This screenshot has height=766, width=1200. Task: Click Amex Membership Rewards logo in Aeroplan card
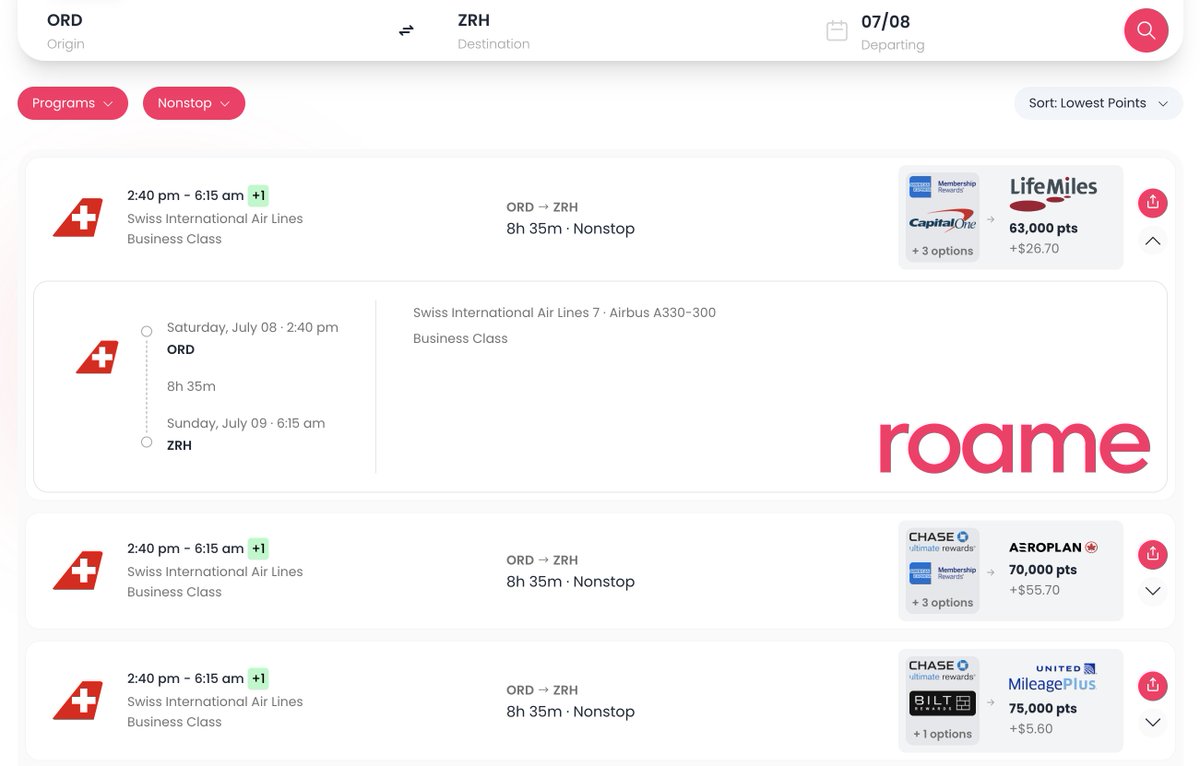tap(942, 573)
